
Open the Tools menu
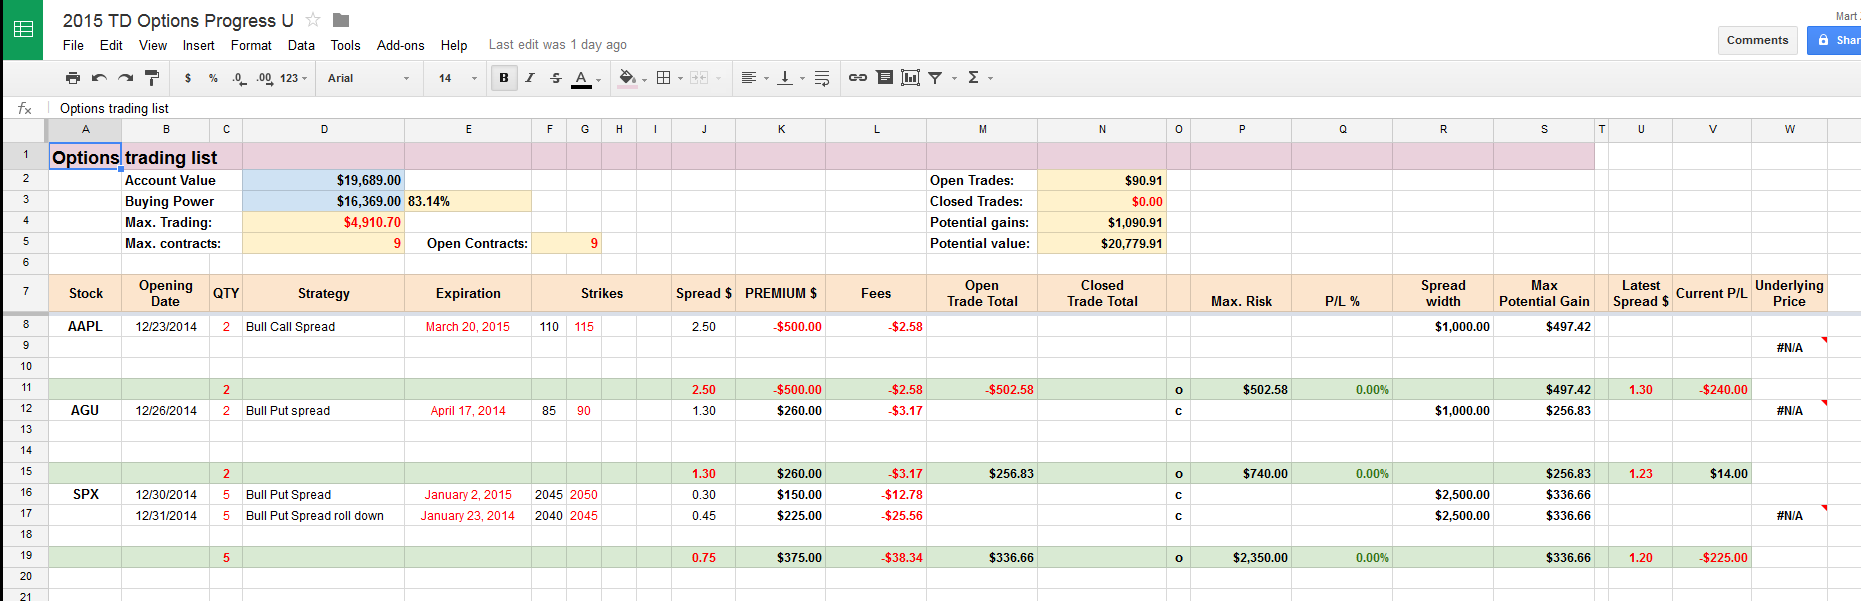(345, 45)
